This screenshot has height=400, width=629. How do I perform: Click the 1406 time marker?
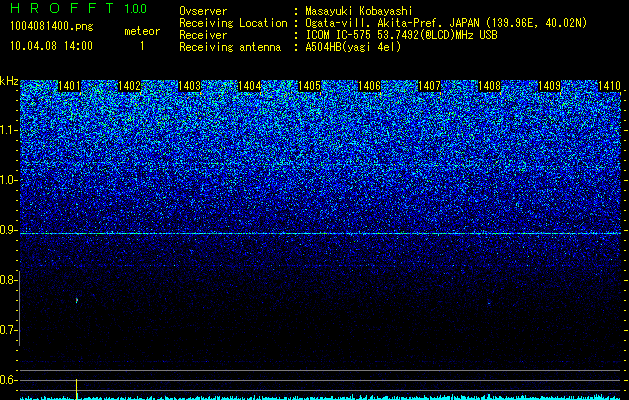369,86
